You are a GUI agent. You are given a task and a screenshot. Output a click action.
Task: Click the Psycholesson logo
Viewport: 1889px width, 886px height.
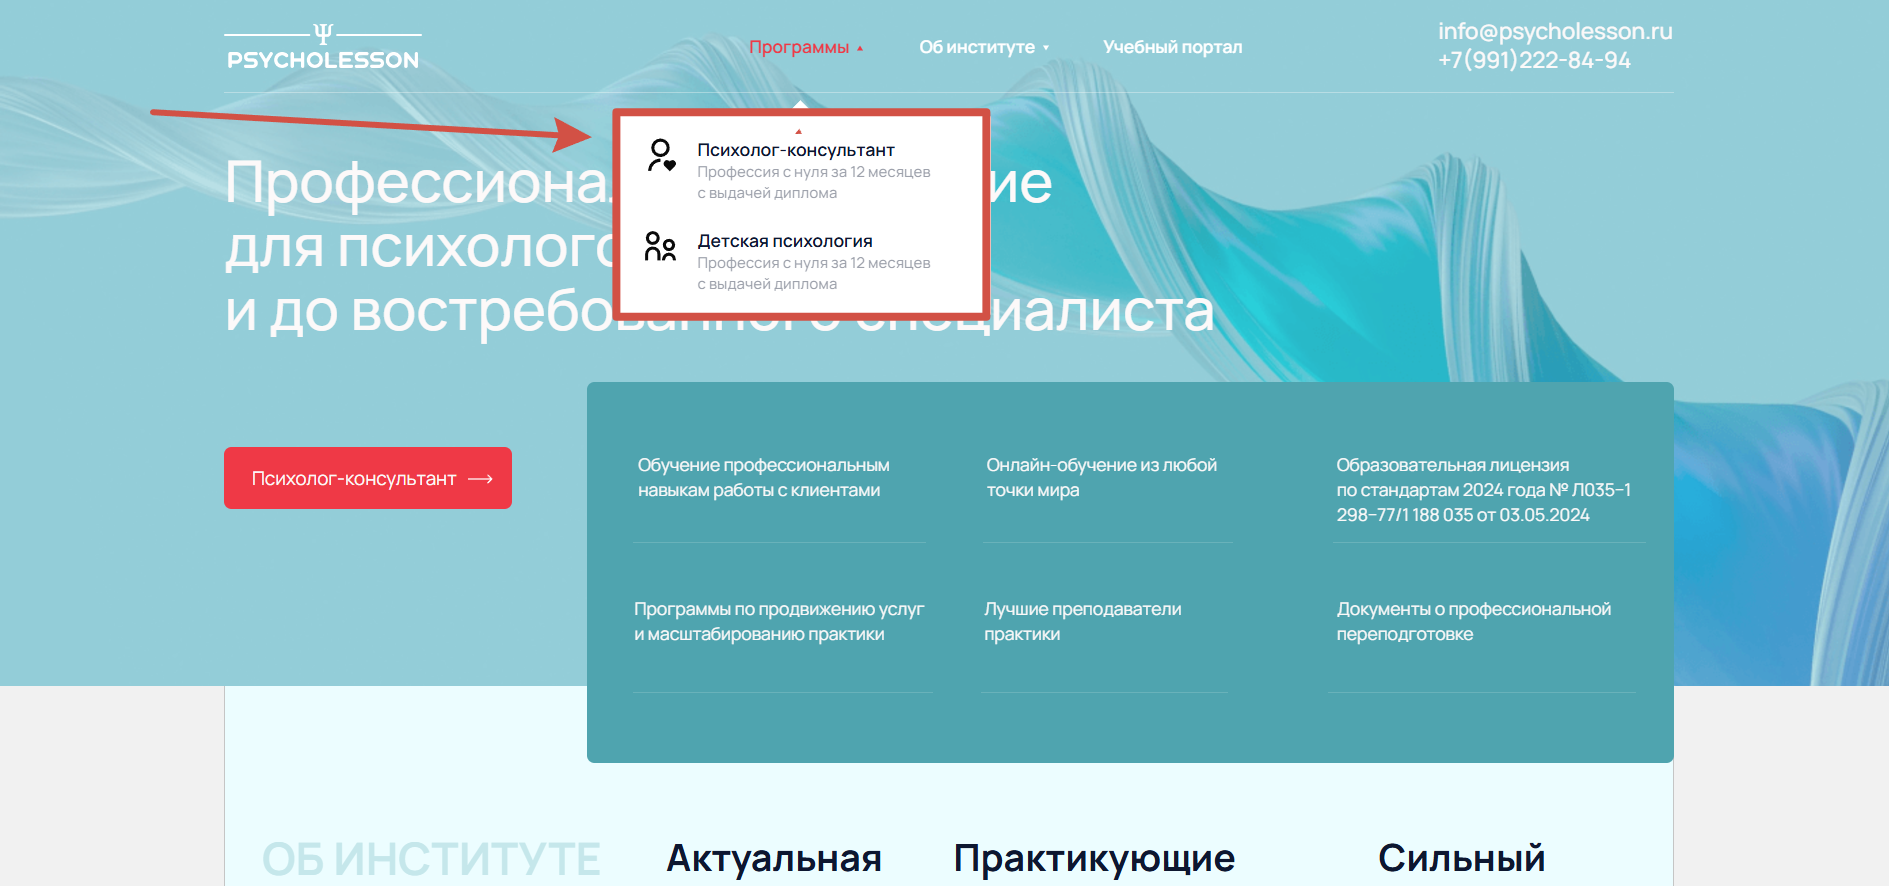pos(323,47)
